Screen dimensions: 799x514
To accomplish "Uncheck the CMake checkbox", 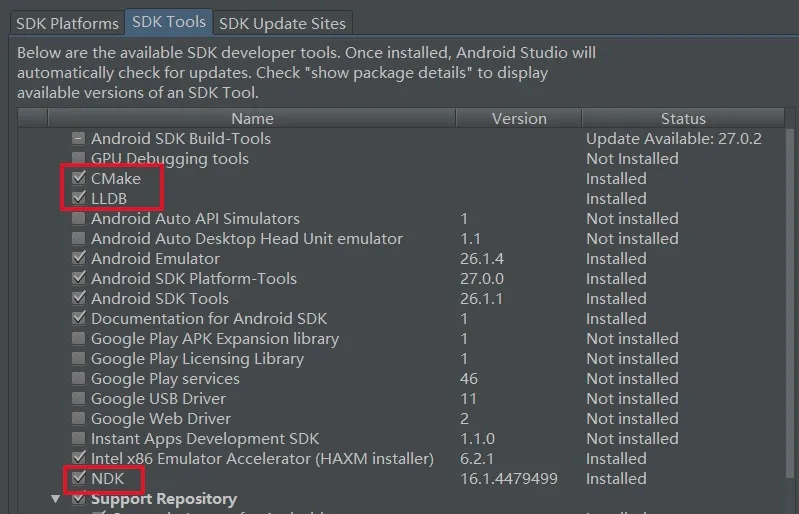I will coord(79,179).
